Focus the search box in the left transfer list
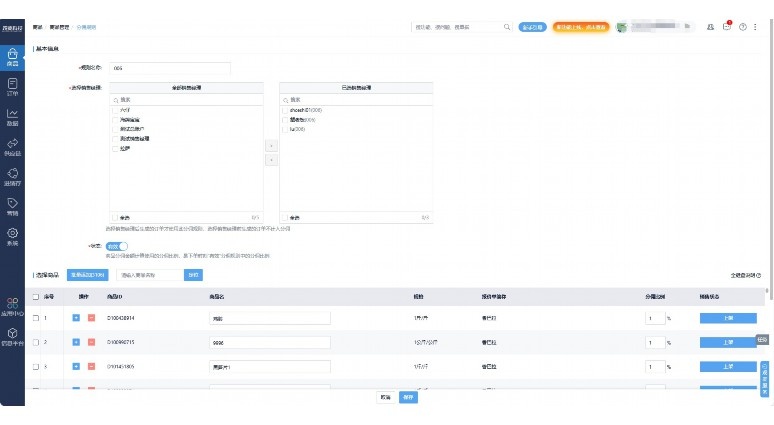Screen dimensions: 774x425 tap(187, 100)
